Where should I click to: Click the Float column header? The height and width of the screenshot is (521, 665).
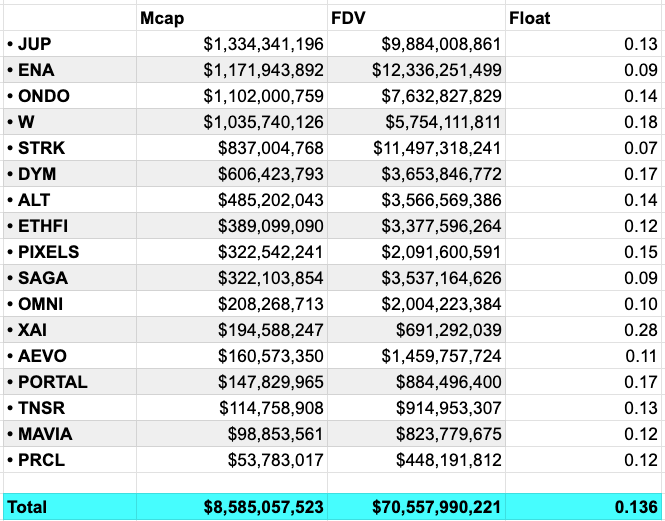(x=529, y=17)
